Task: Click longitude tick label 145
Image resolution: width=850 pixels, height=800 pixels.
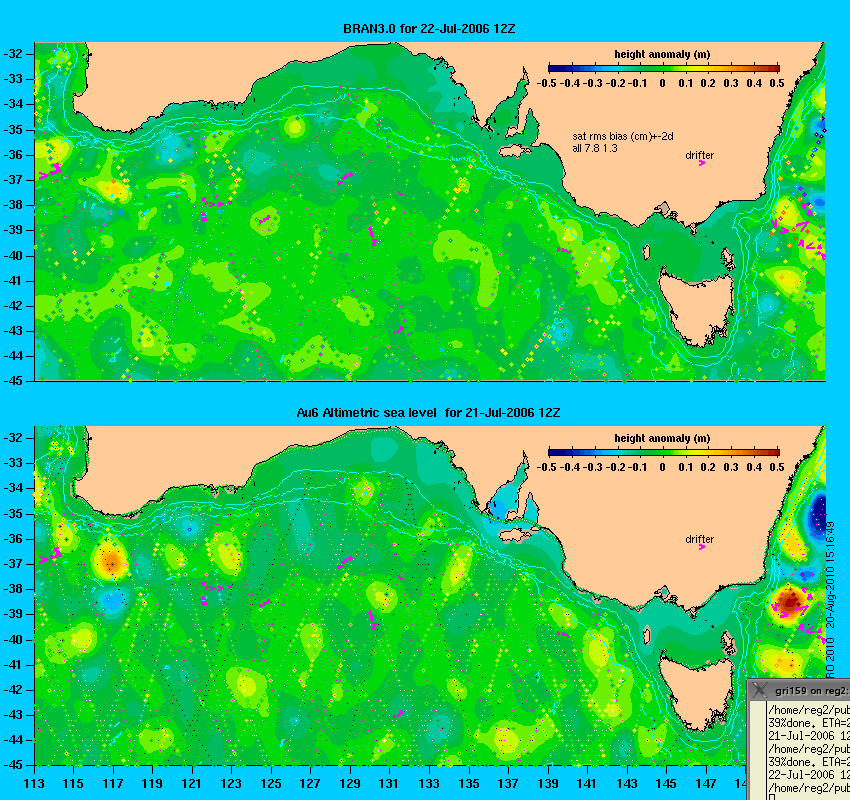Action: [667, 784]
